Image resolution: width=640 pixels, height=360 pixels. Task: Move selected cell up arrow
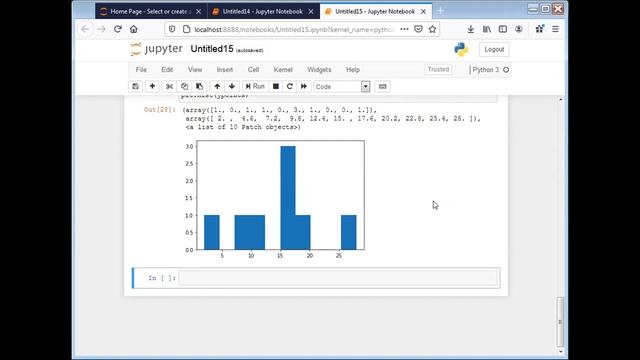pyautogui.click(x=217, y=87)
